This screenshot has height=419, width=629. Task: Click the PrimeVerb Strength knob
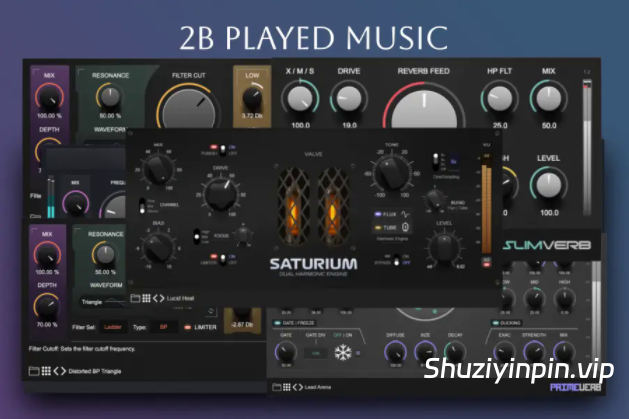click(x=534, y=352)
